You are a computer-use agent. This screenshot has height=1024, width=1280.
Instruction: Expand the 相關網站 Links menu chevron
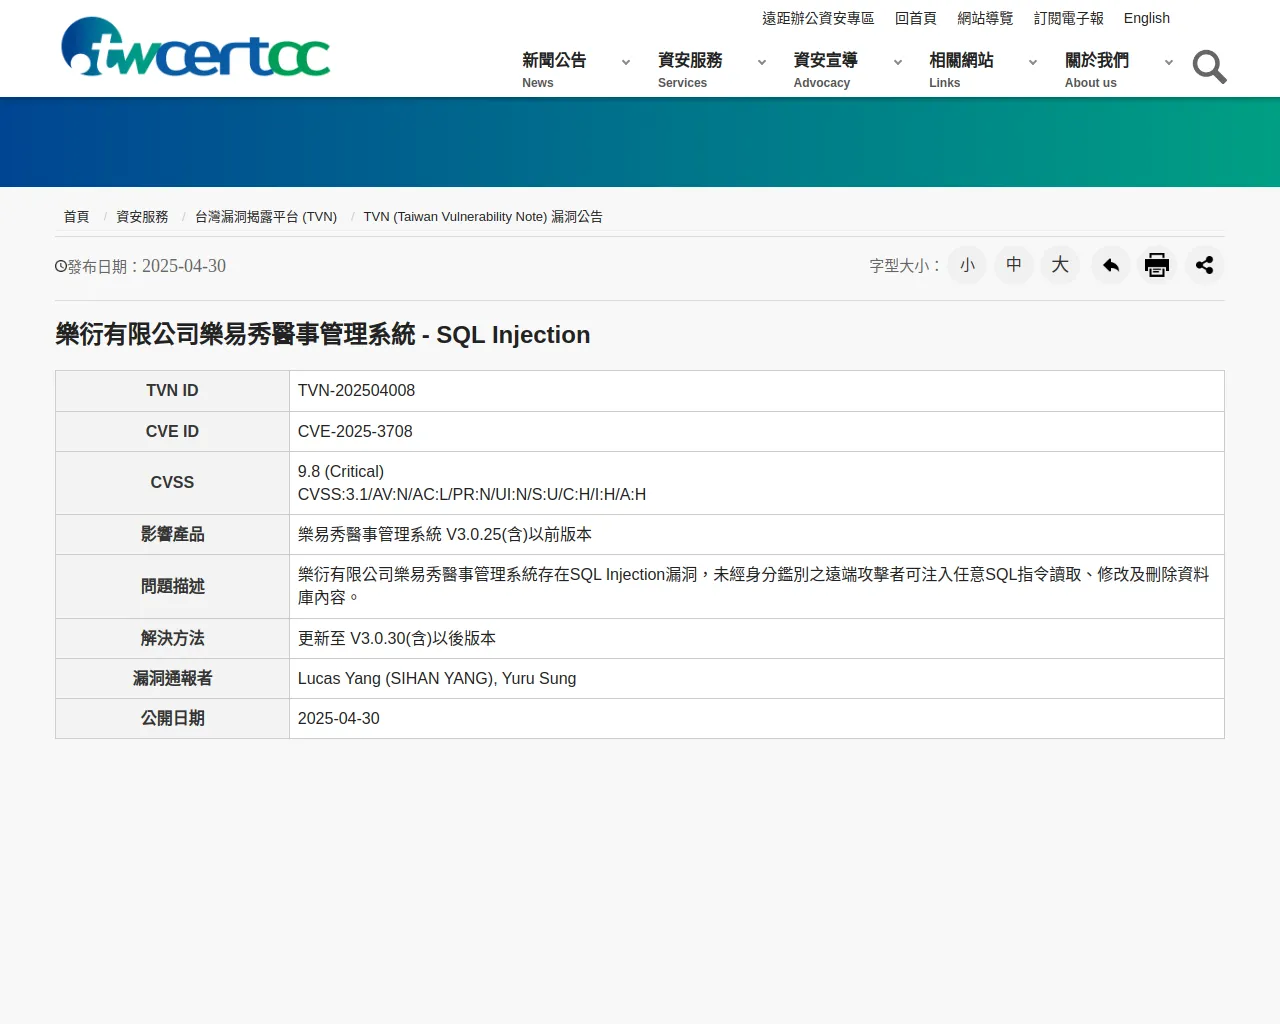tap(1033, 62)
